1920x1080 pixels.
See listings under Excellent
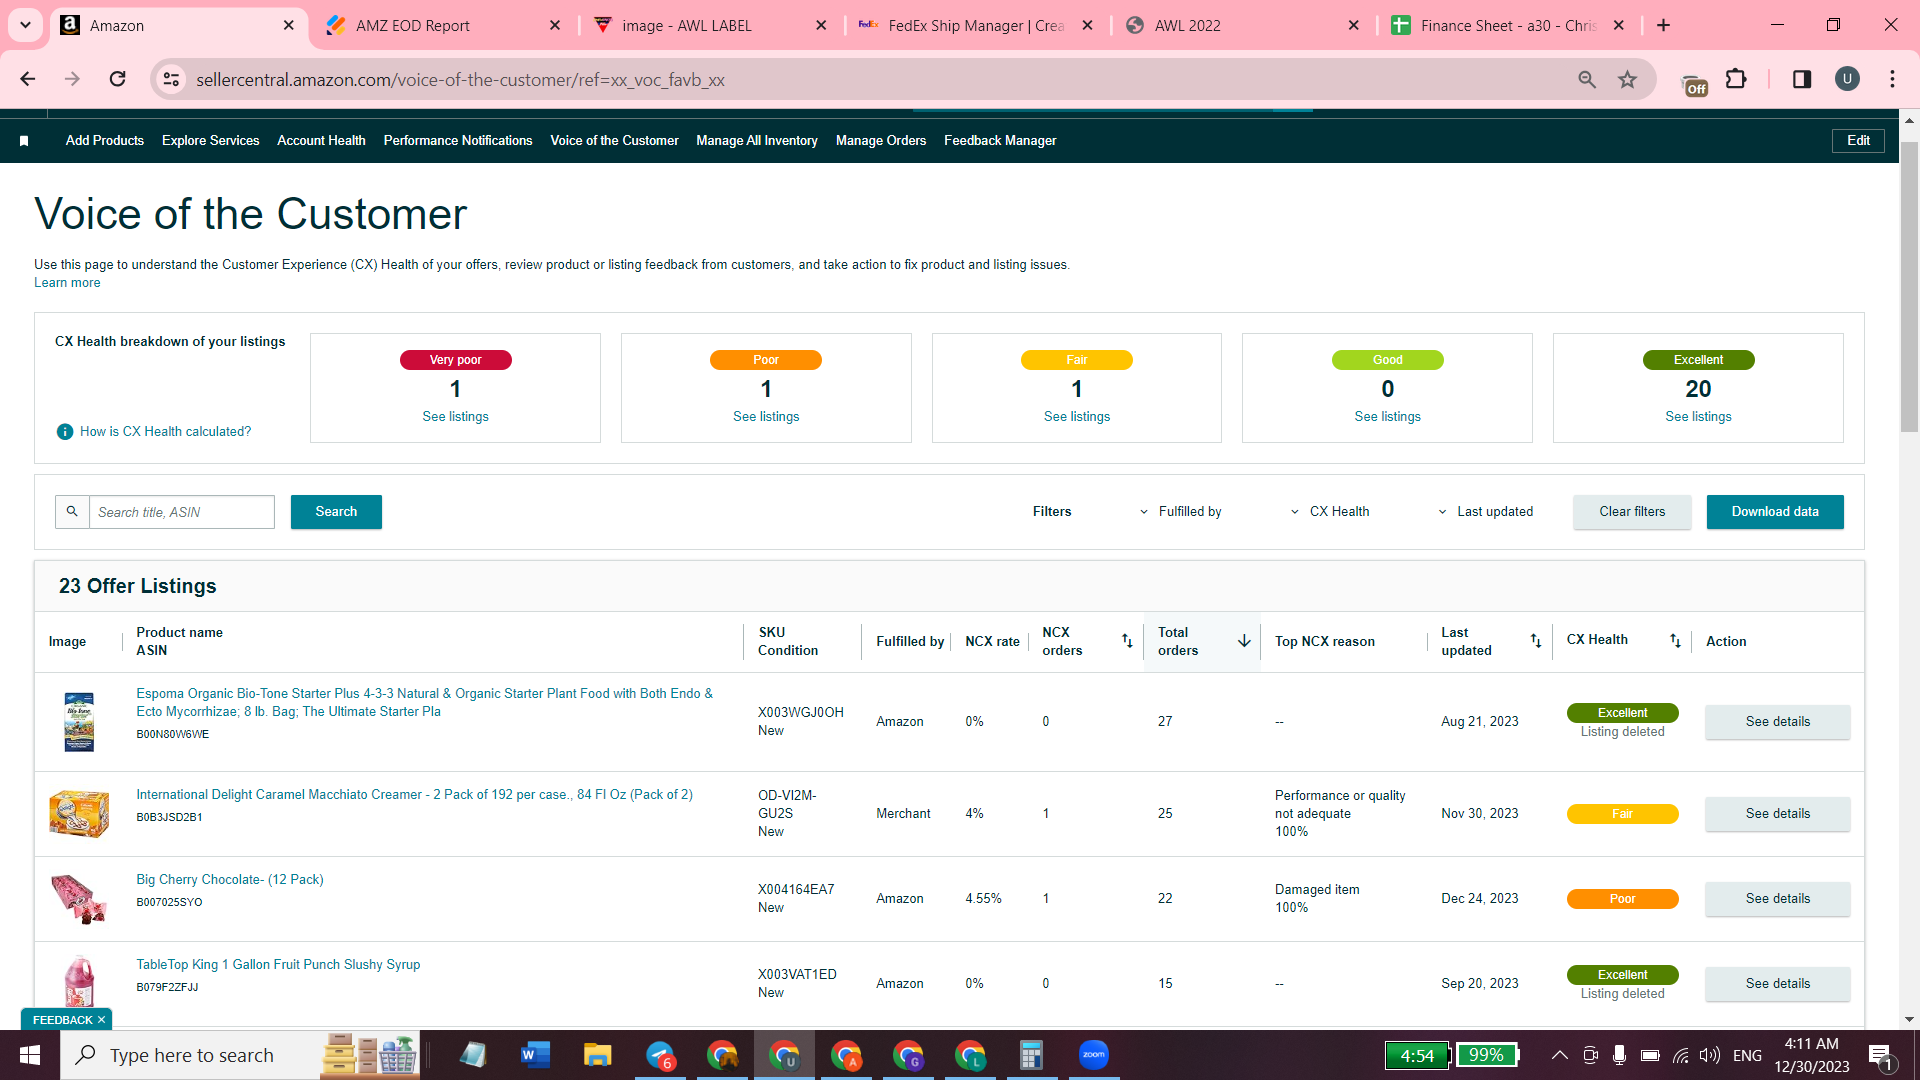[1698, 417]
